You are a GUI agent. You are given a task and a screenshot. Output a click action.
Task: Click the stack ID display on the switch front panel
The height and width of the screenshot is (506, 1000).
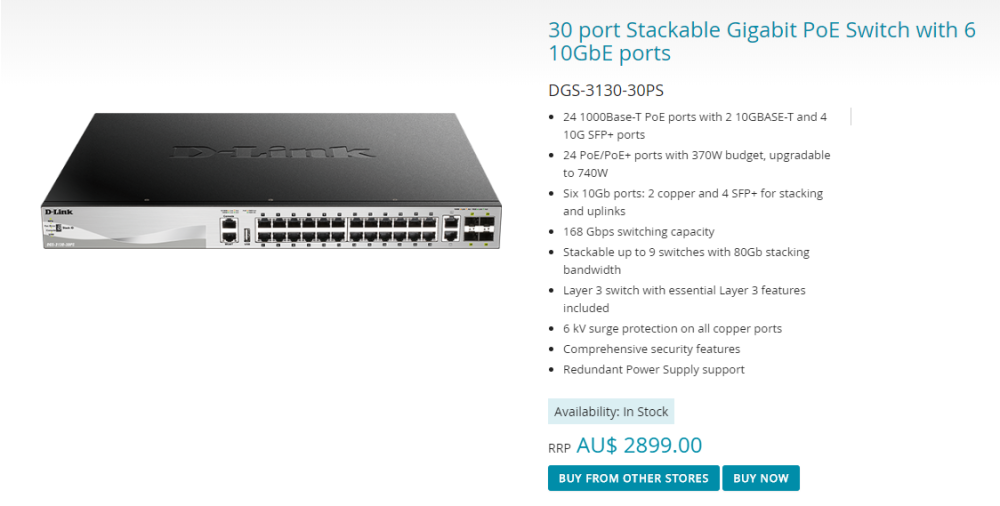tap(58, 228)
